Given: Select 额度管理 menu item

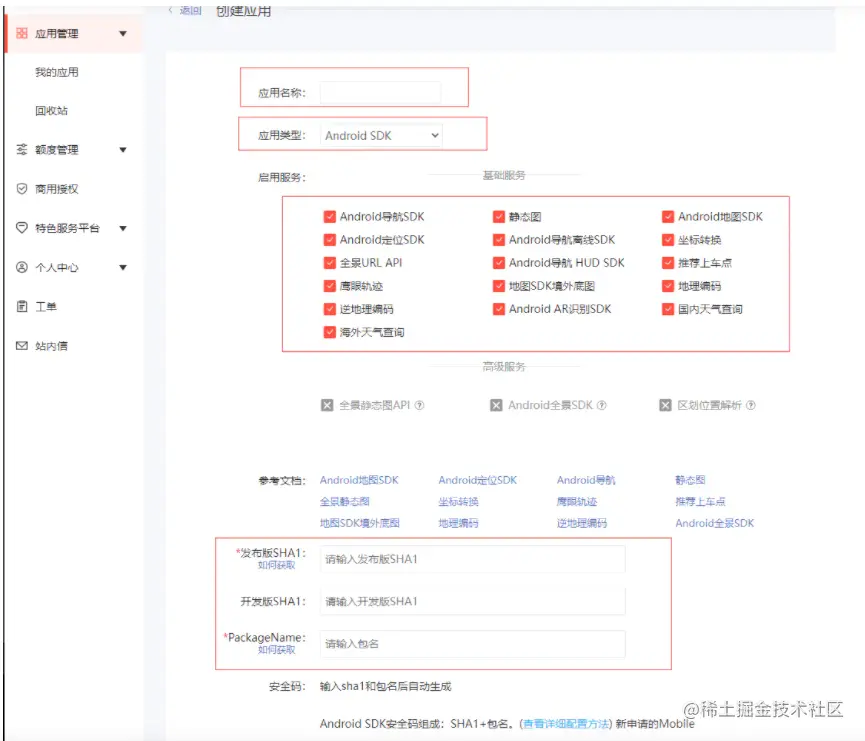Looking at the screenshot, I should click(57, 150).
